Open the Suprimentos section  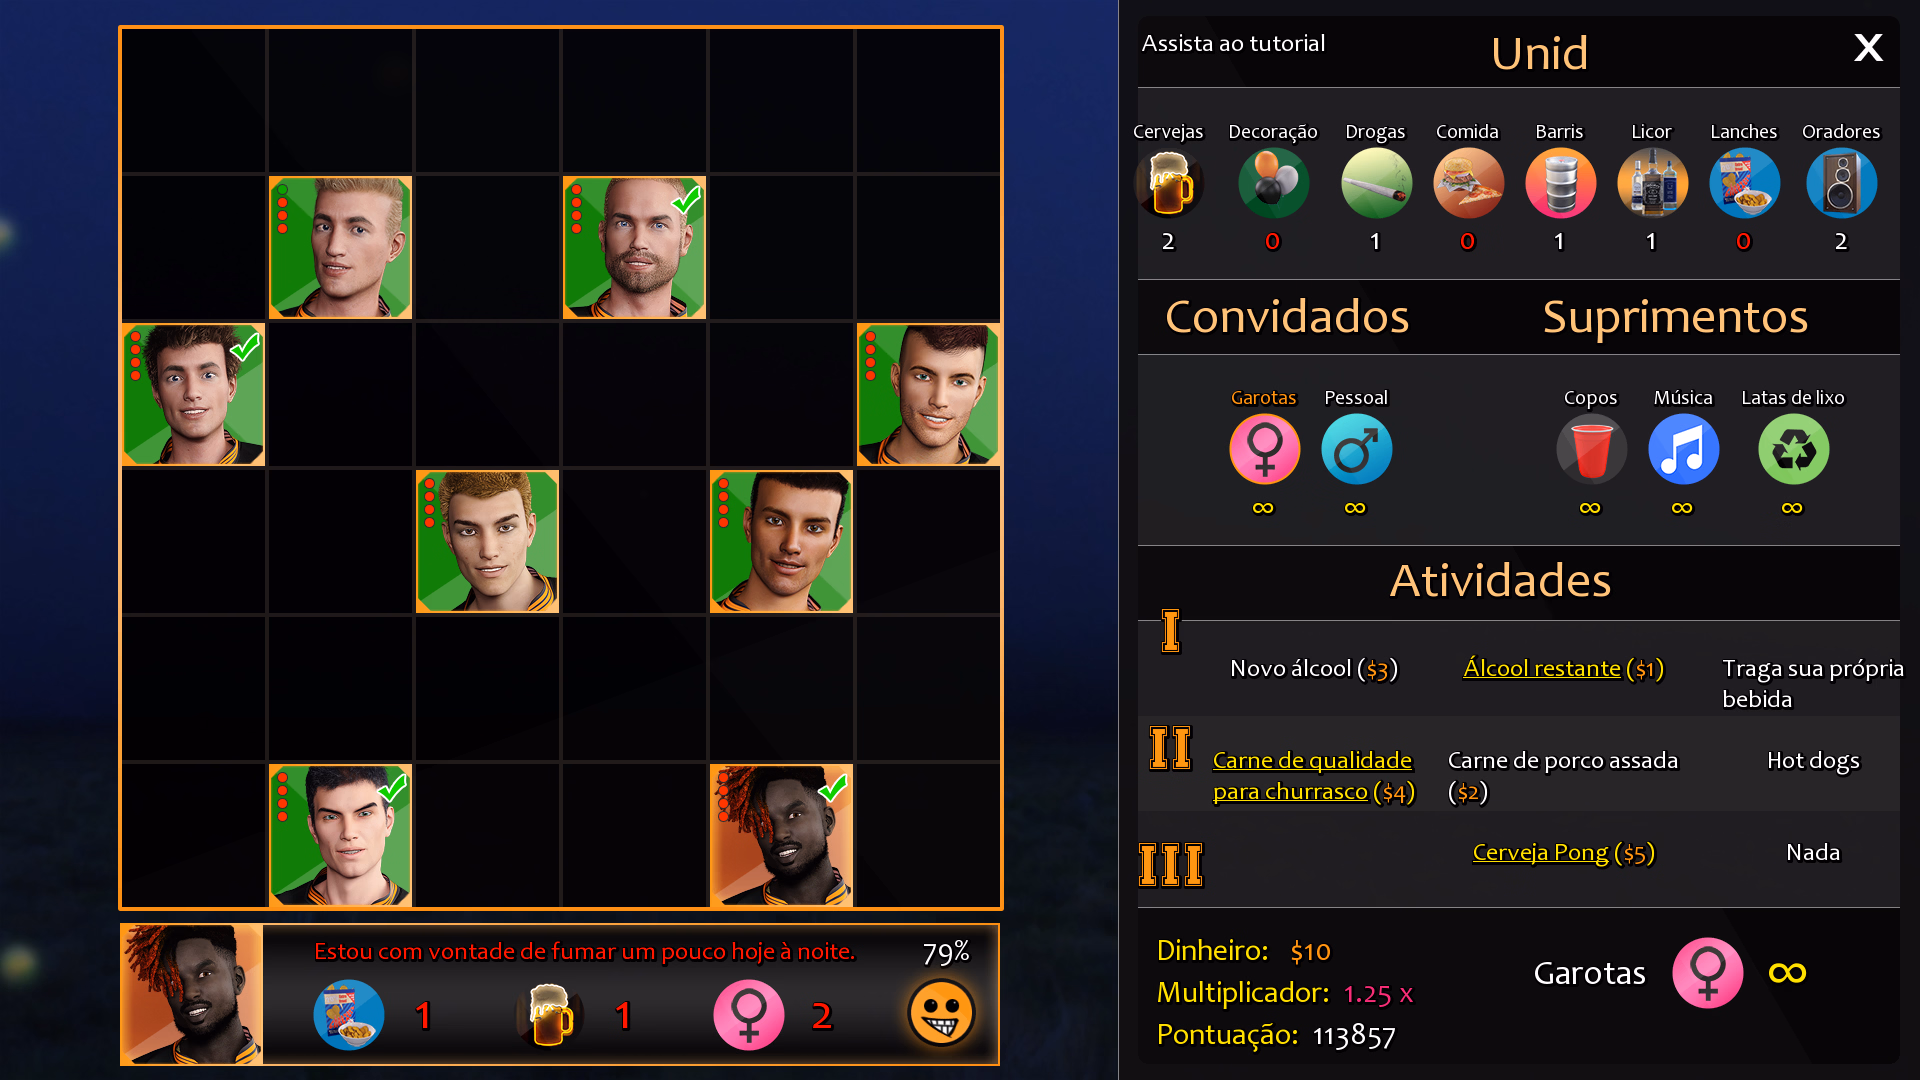(1675, 317)
